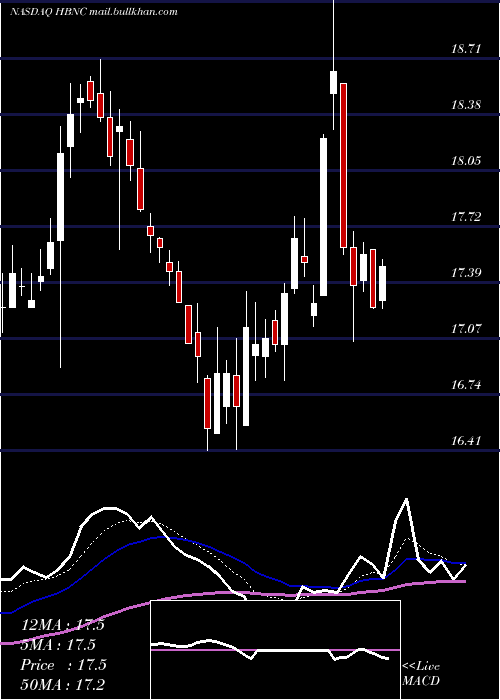Click the 17.39 price axis label

point(467,273)
